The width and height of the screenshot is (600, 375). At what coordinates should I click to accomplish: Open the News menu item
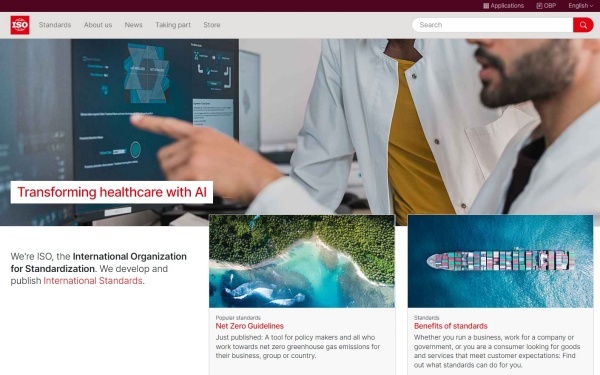tap(133, 25)
